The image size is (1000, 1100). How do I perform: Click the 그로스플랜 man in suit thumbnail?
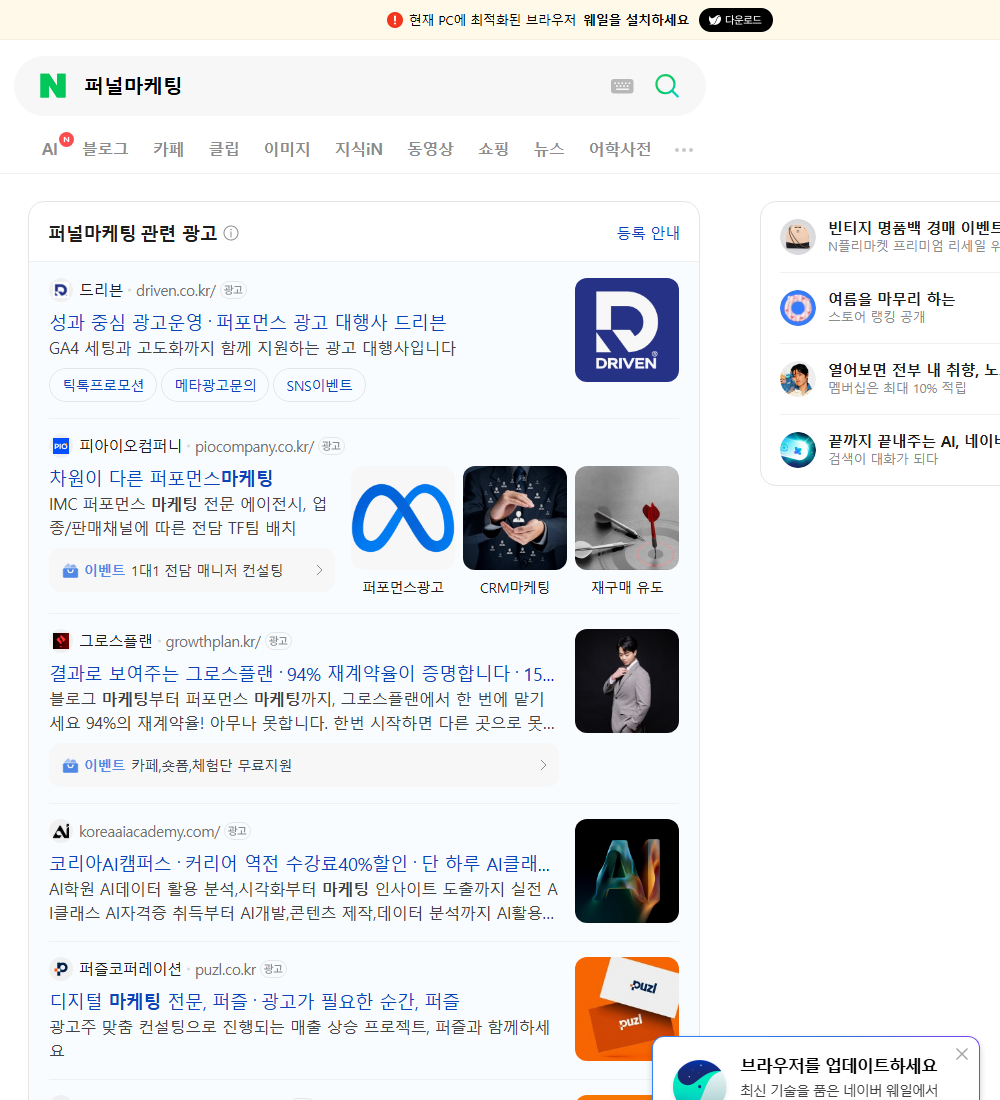click(x=627, y=680)
